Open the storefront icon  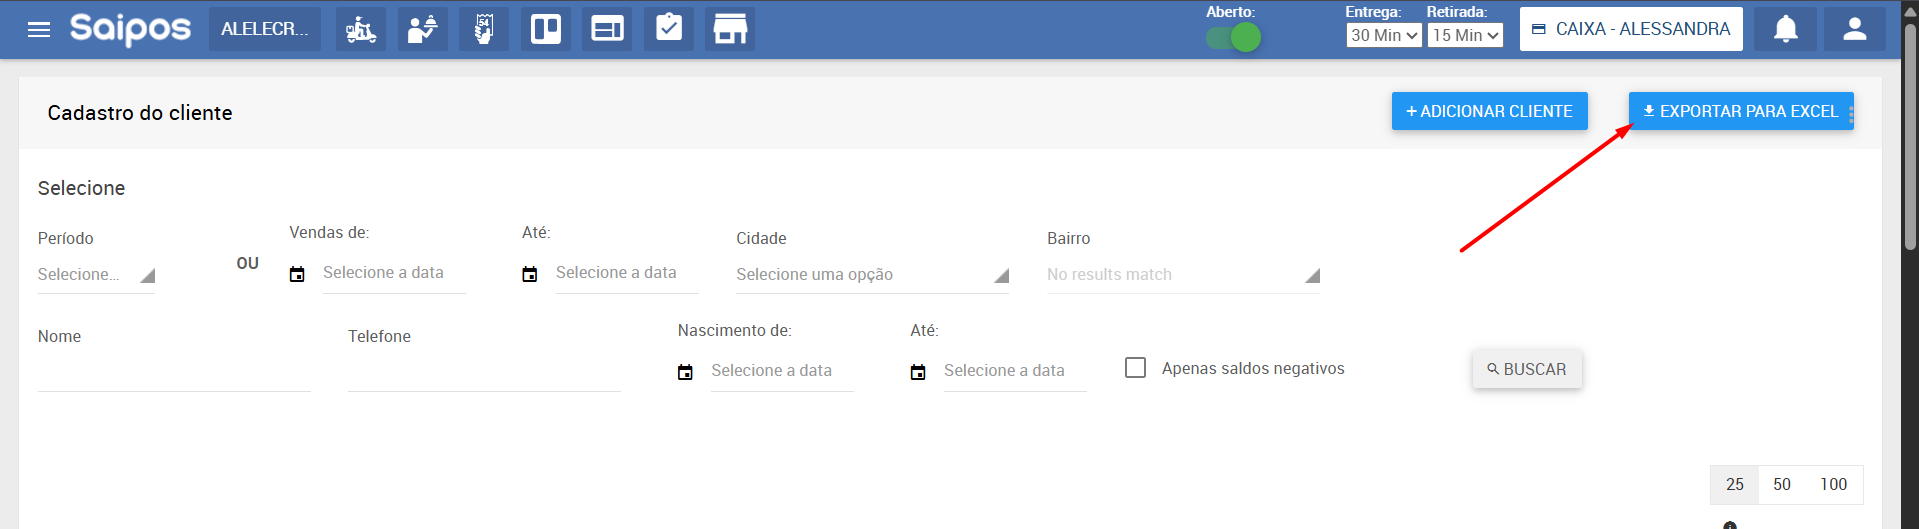730,30
